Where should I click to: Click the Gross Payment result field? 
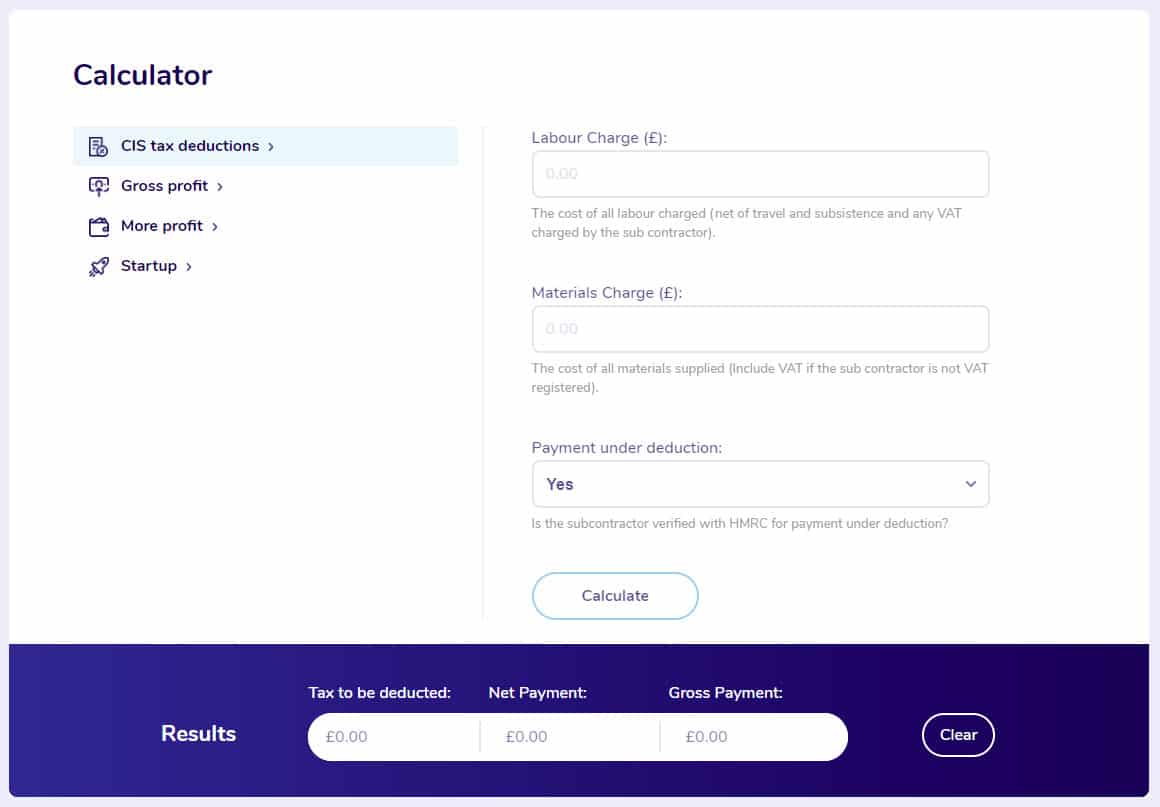point(753,737)
